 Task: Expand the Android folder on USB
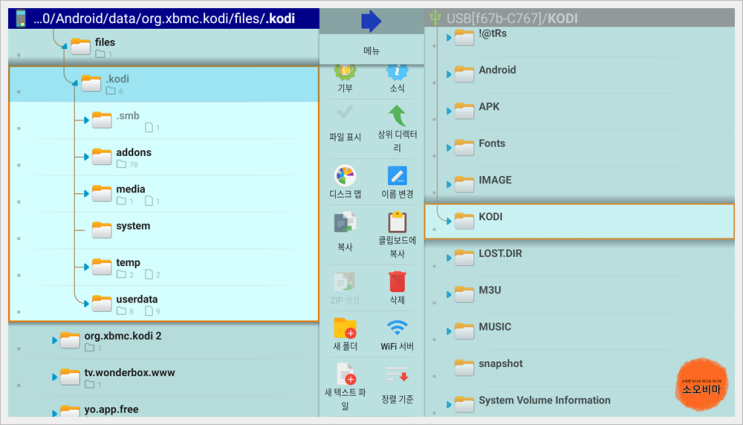coord(449,74)
